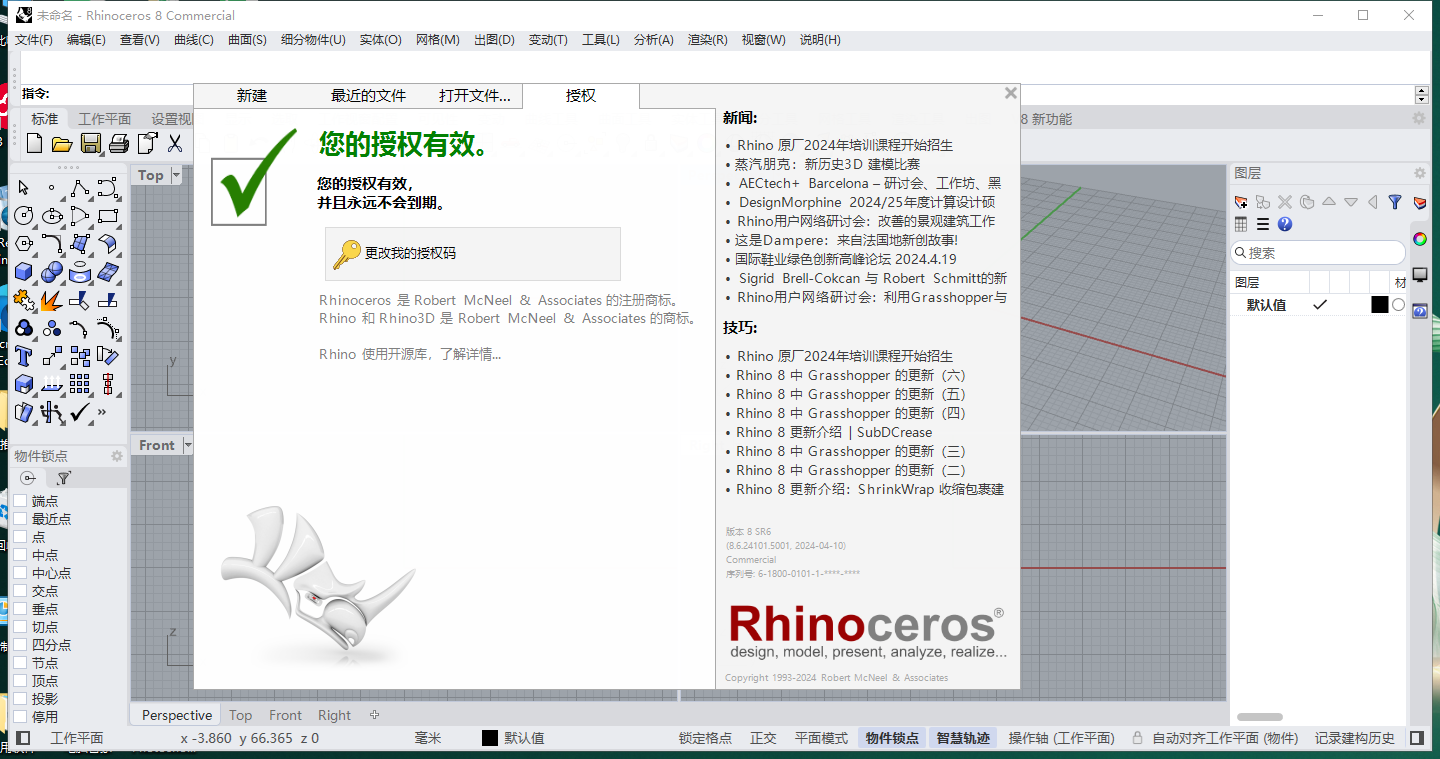This screenshot has width=1440, height=759.
Task: Select the Circle tool
Action: click(24, 216)
